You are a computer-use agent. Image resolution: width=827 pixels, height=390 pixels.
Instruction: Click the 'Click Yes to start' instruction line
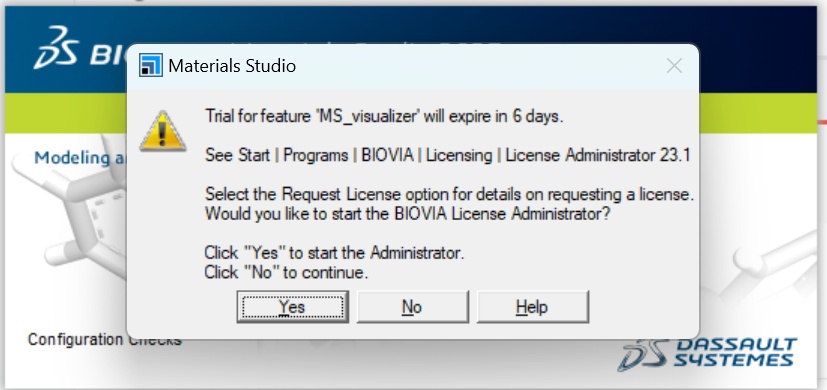[x=334, y=253]
